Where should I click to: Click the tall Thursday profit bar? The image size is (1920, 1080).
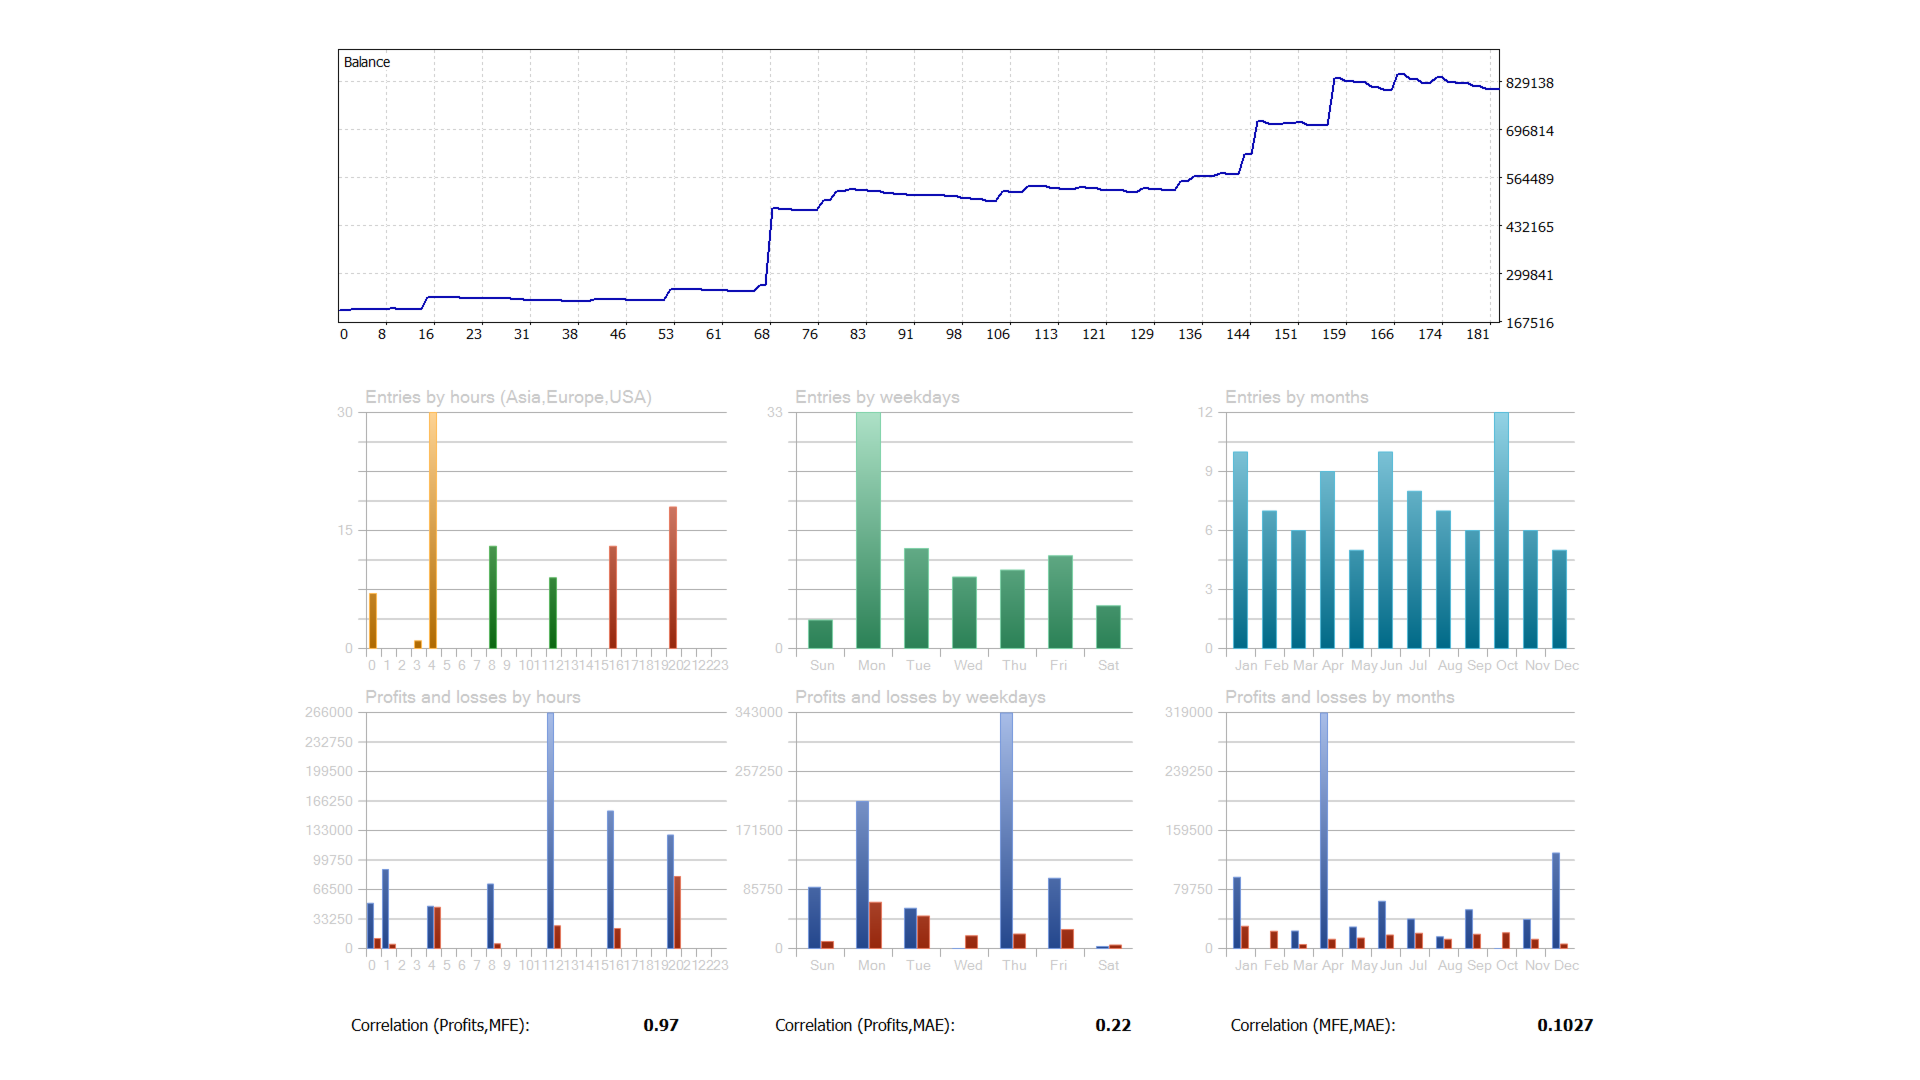1006,830
